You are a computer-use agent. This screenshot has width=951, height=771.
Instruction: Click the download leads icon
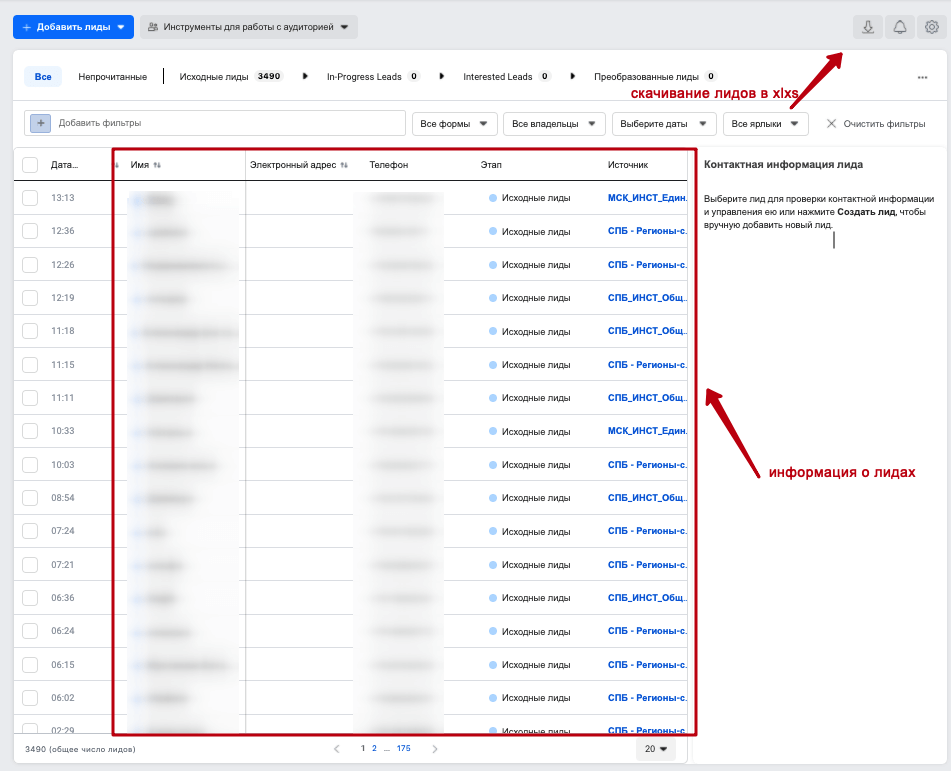[867, 27]
